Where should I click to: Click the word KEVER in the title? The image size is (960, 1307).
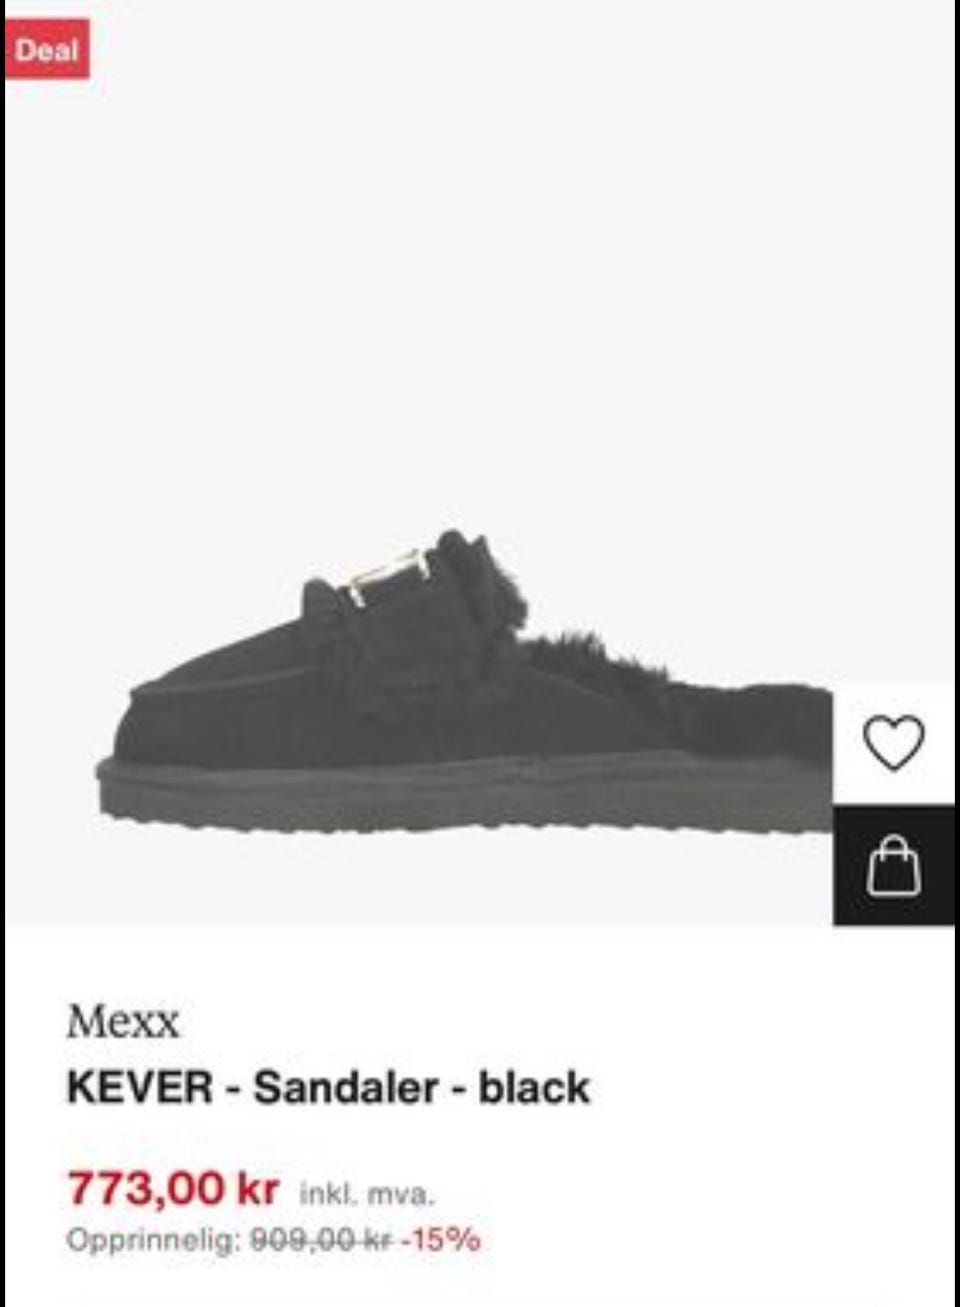(x=139, y=1087)
